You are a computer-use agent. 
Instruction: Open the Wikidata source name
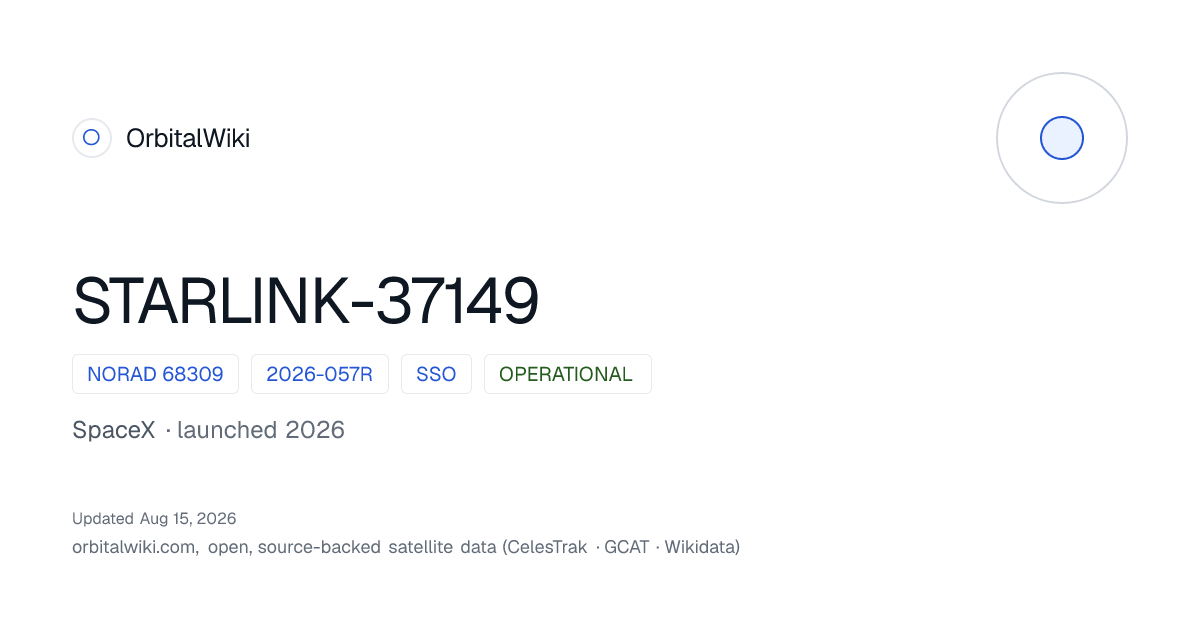699,547
